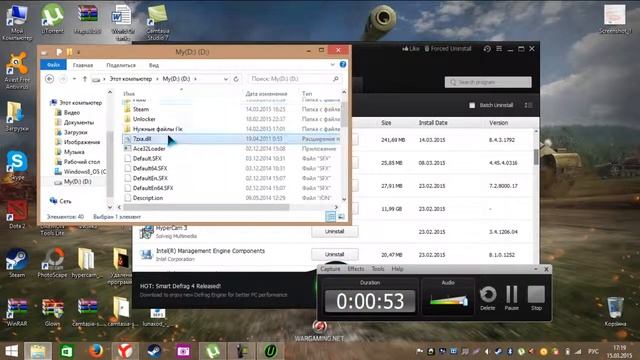Viewport: 640px width, 360px height.
Task: Select the Steam folder row
Action: click(x=231, y=109)
